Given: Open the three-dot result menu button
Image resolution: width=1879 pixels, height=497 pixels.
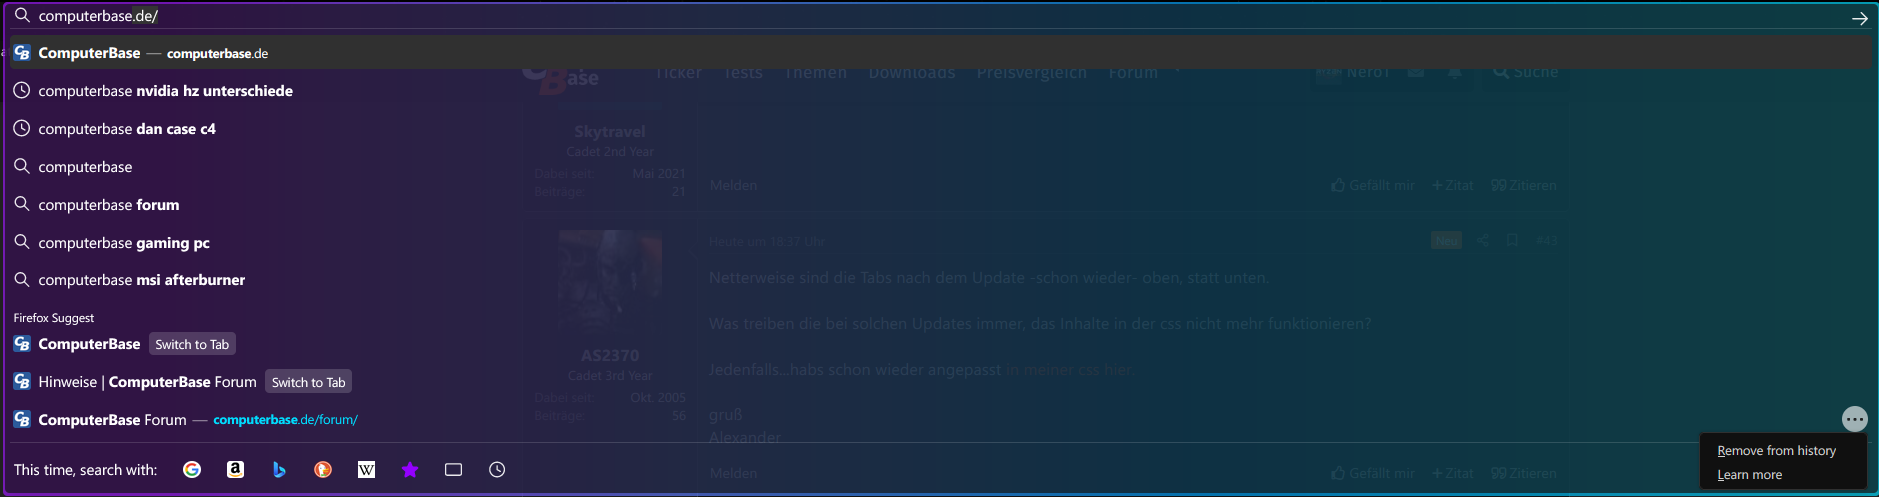Looking at the screenshot, I should [1854, 419].
